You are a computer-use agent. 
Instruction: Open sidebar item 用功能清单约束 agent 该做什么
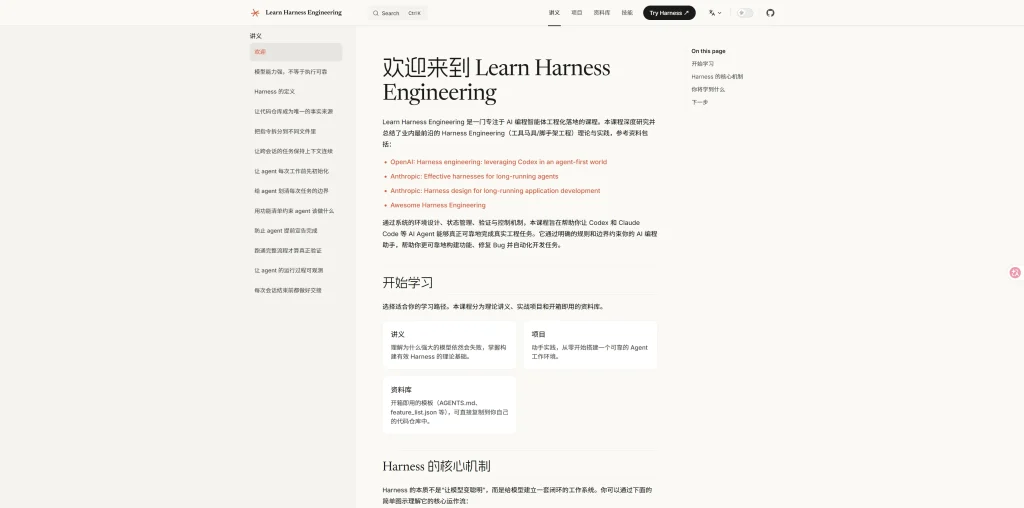tap(296, 211)
